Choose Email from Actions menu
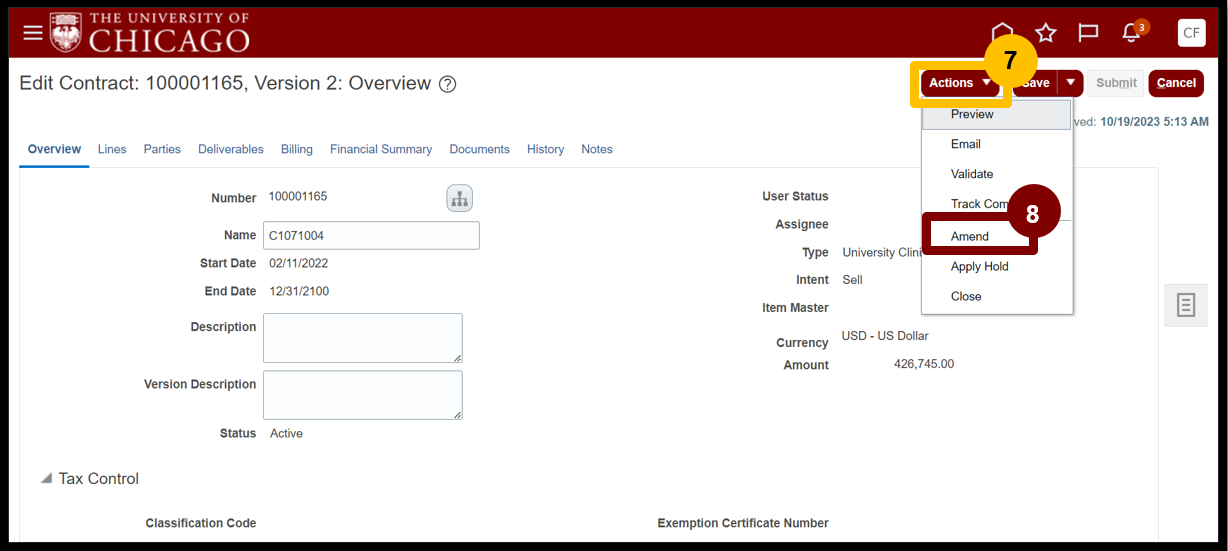1228x551 pixels. click(x=997, y=144)
